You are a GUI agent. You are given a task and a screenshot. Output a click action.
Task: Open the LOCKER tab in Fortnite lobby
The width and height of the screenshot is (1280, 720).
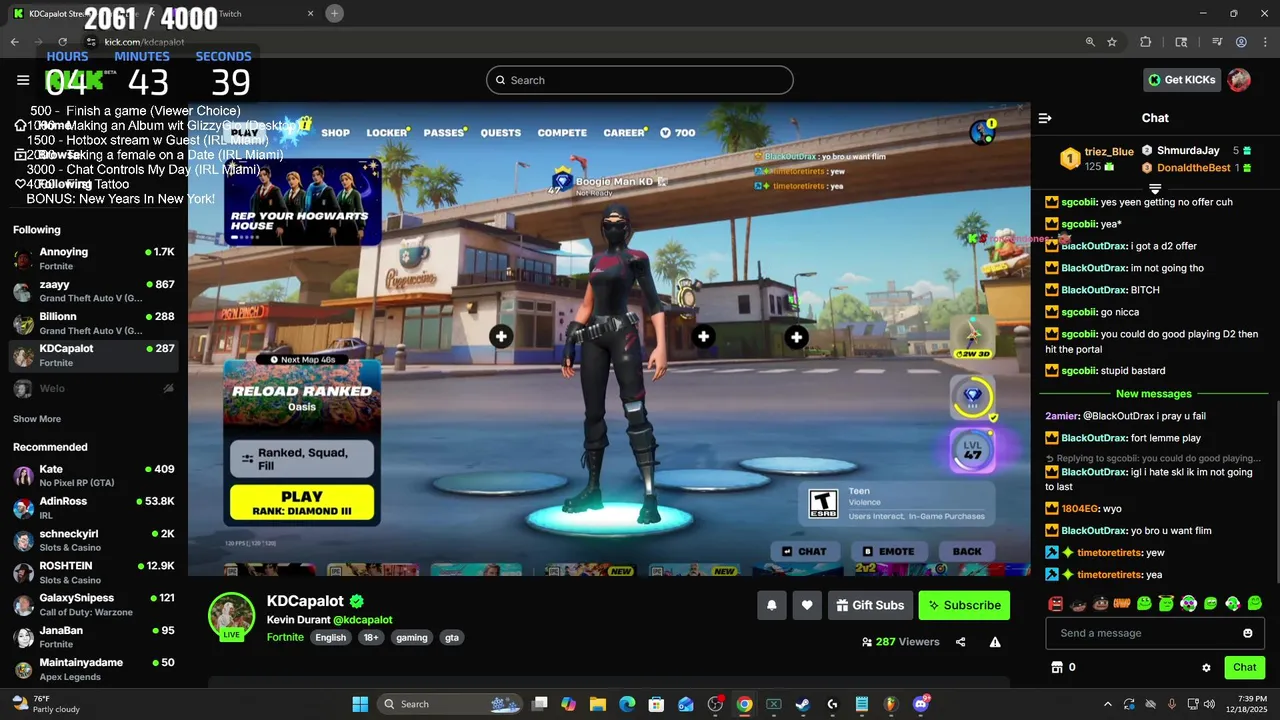tap(387, 132)
